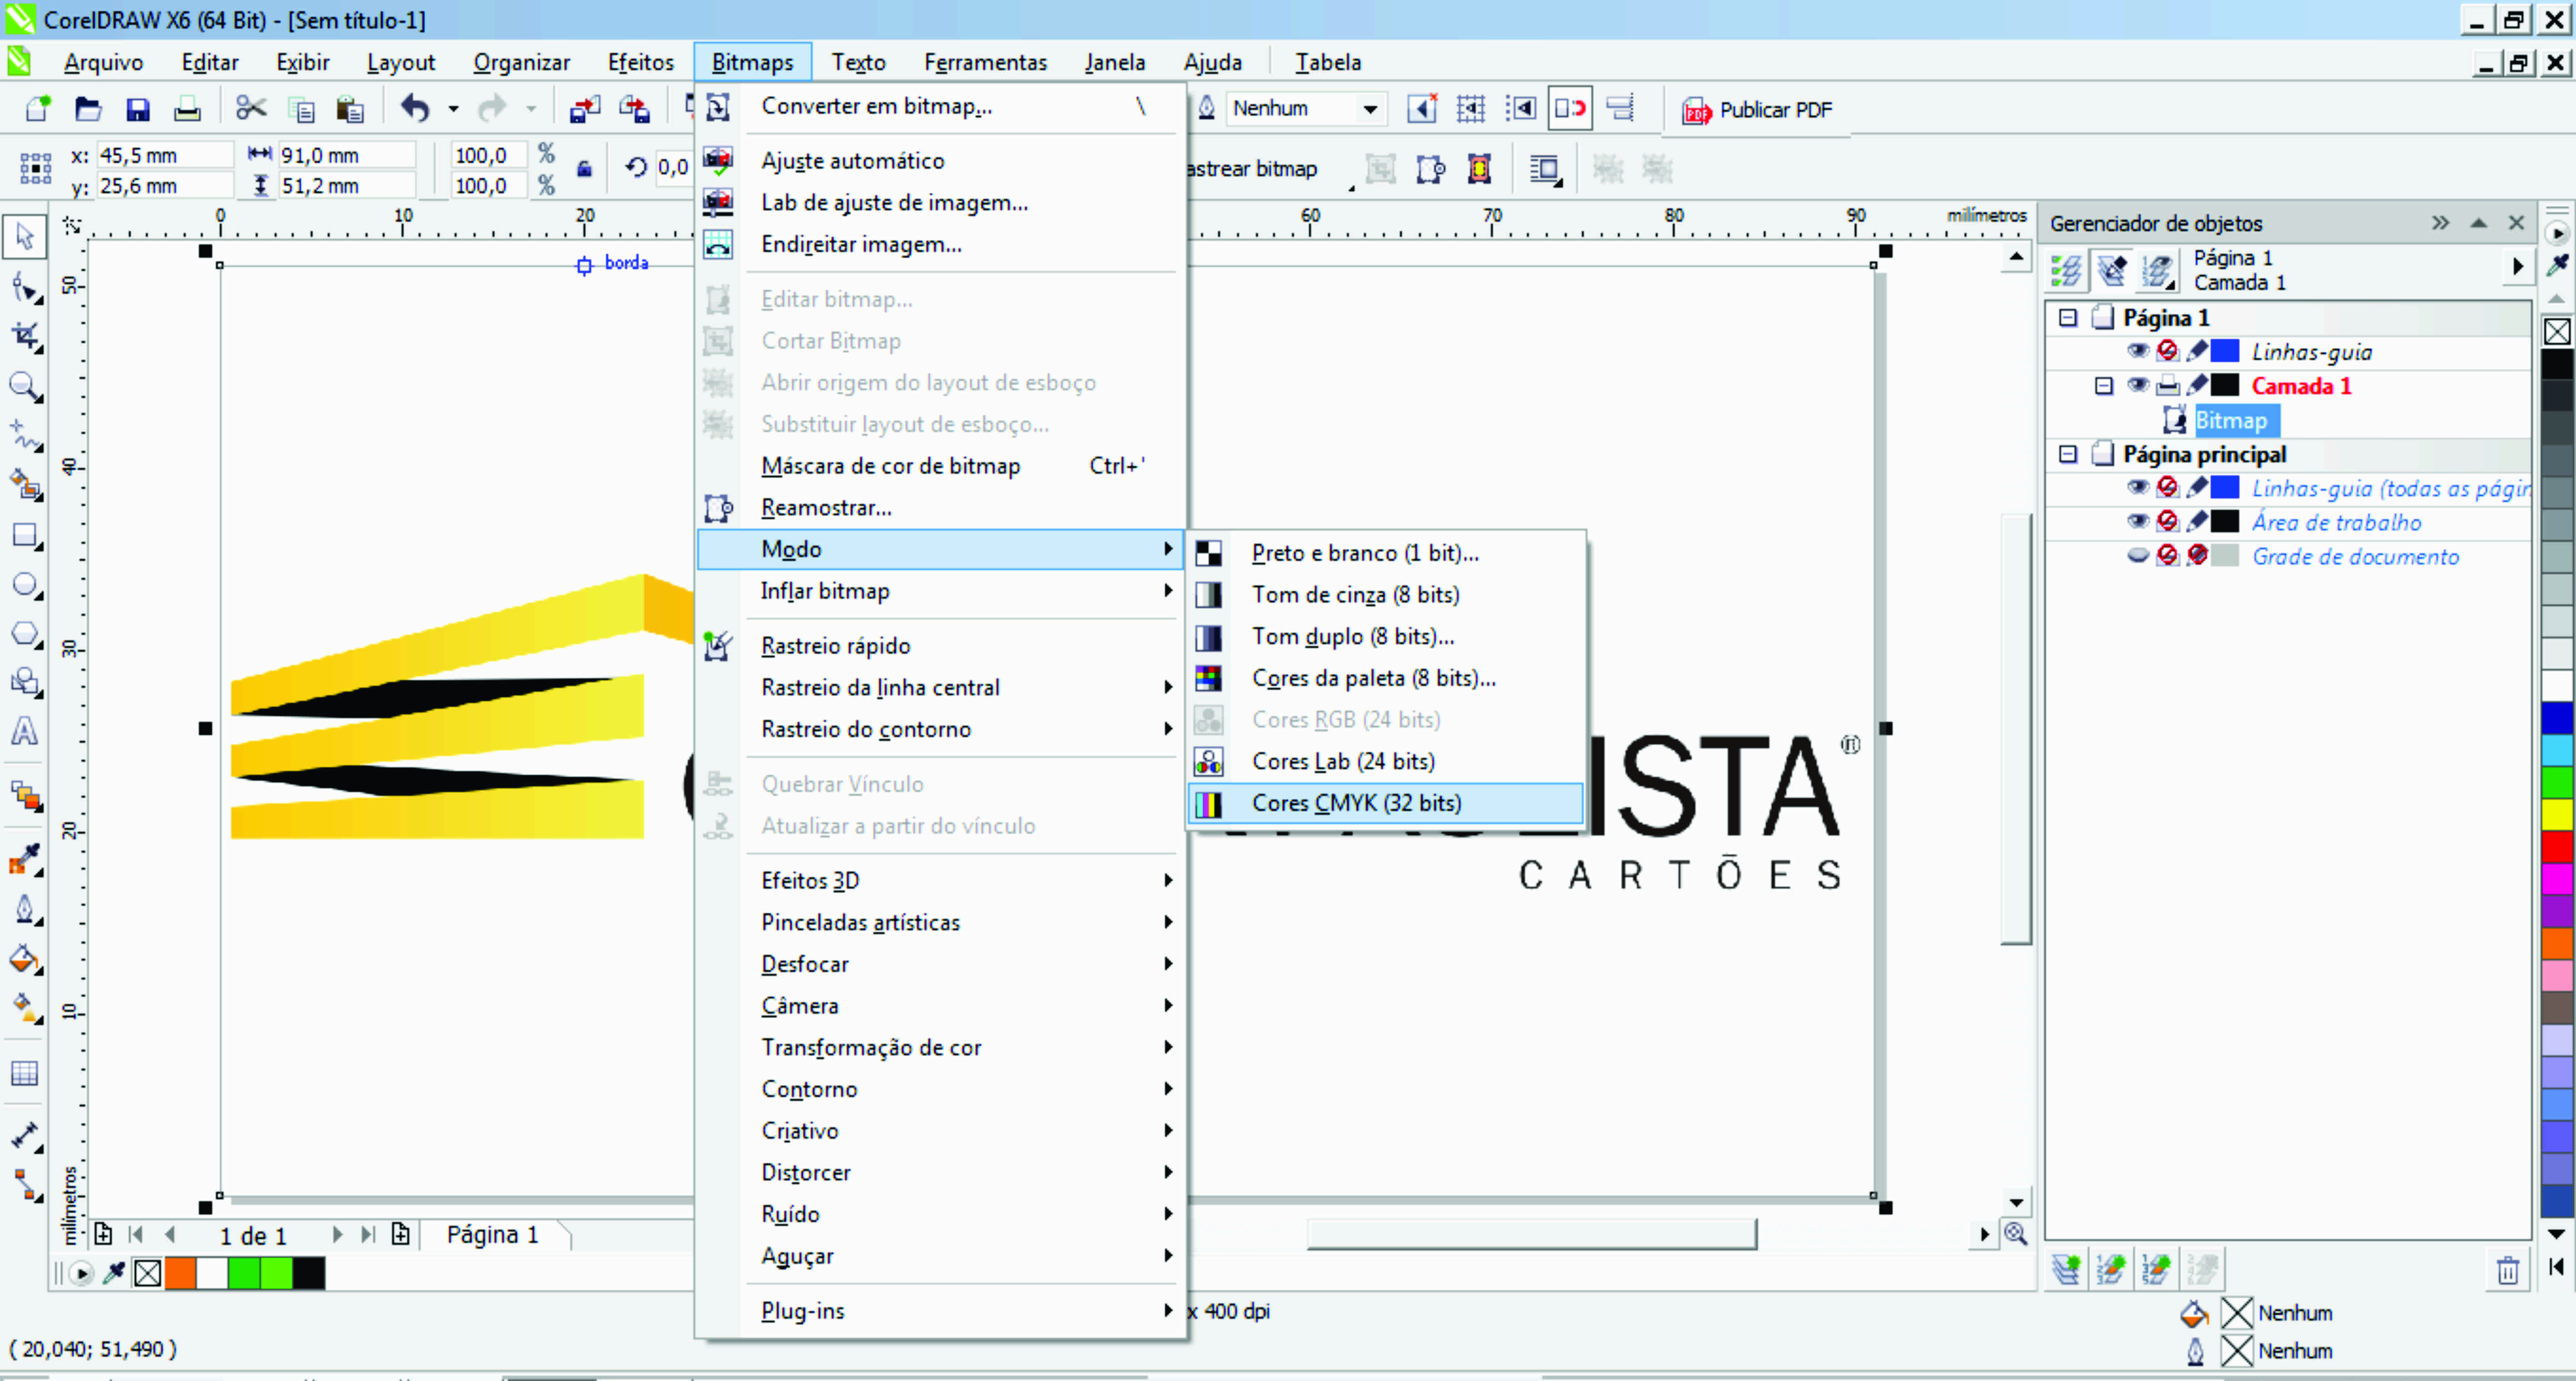Toggle the lock ratio padlock
2576x1381 pixels.
pos(585,169)
